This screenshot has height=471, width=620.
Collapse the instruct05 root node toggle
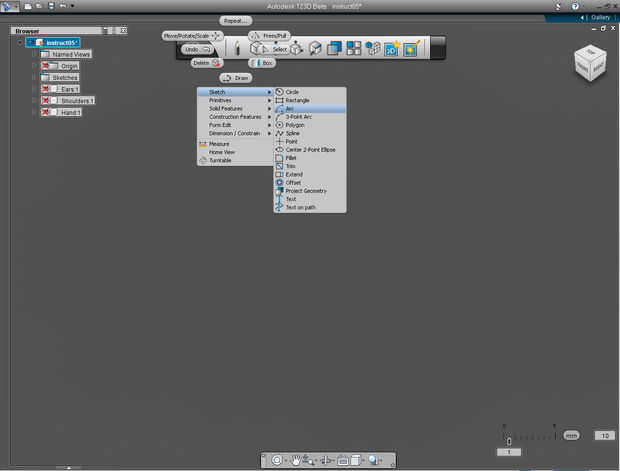pyautogui.click(x=20, y=43)
